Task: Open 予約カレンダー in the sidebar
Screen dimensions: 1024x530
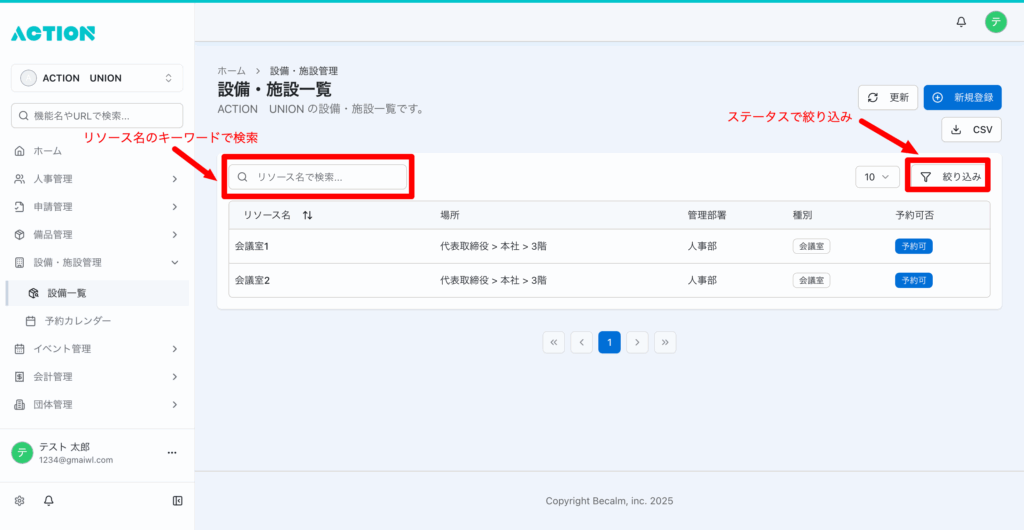Action: pyautogui.click(x=78, y=321)
